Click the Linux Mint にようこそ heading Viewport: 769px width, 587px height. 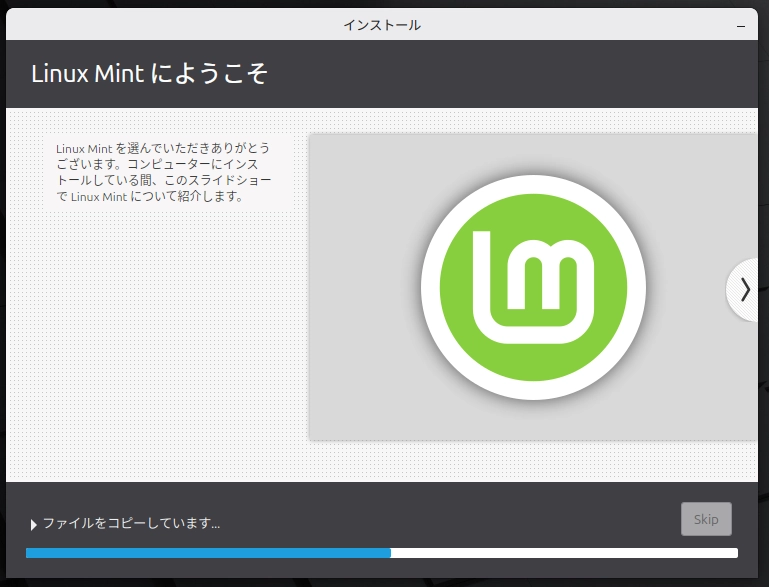tap(150, 74)
